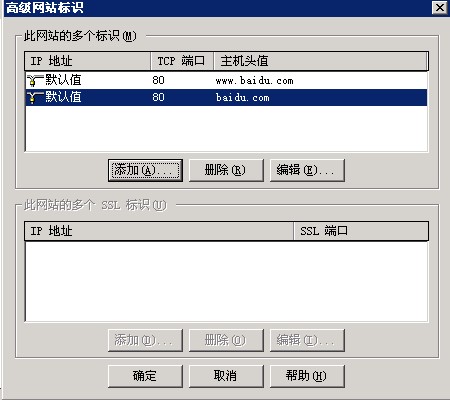
Task: Click the IP 地址 header in SSL list
Action: 159,231
